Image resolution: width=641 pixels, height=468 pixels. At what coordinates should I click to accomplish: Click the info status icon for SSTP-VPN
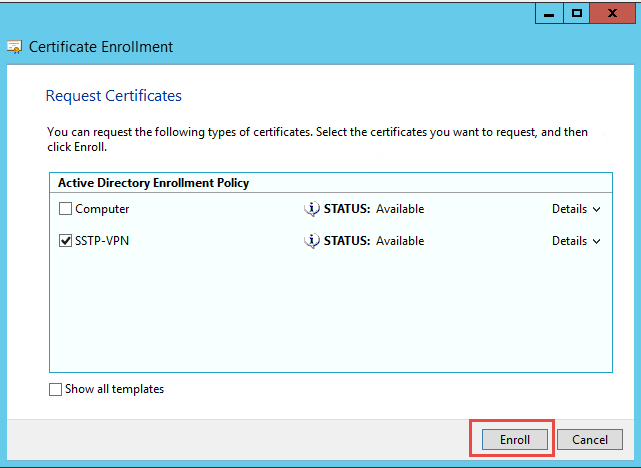point(312,241)
